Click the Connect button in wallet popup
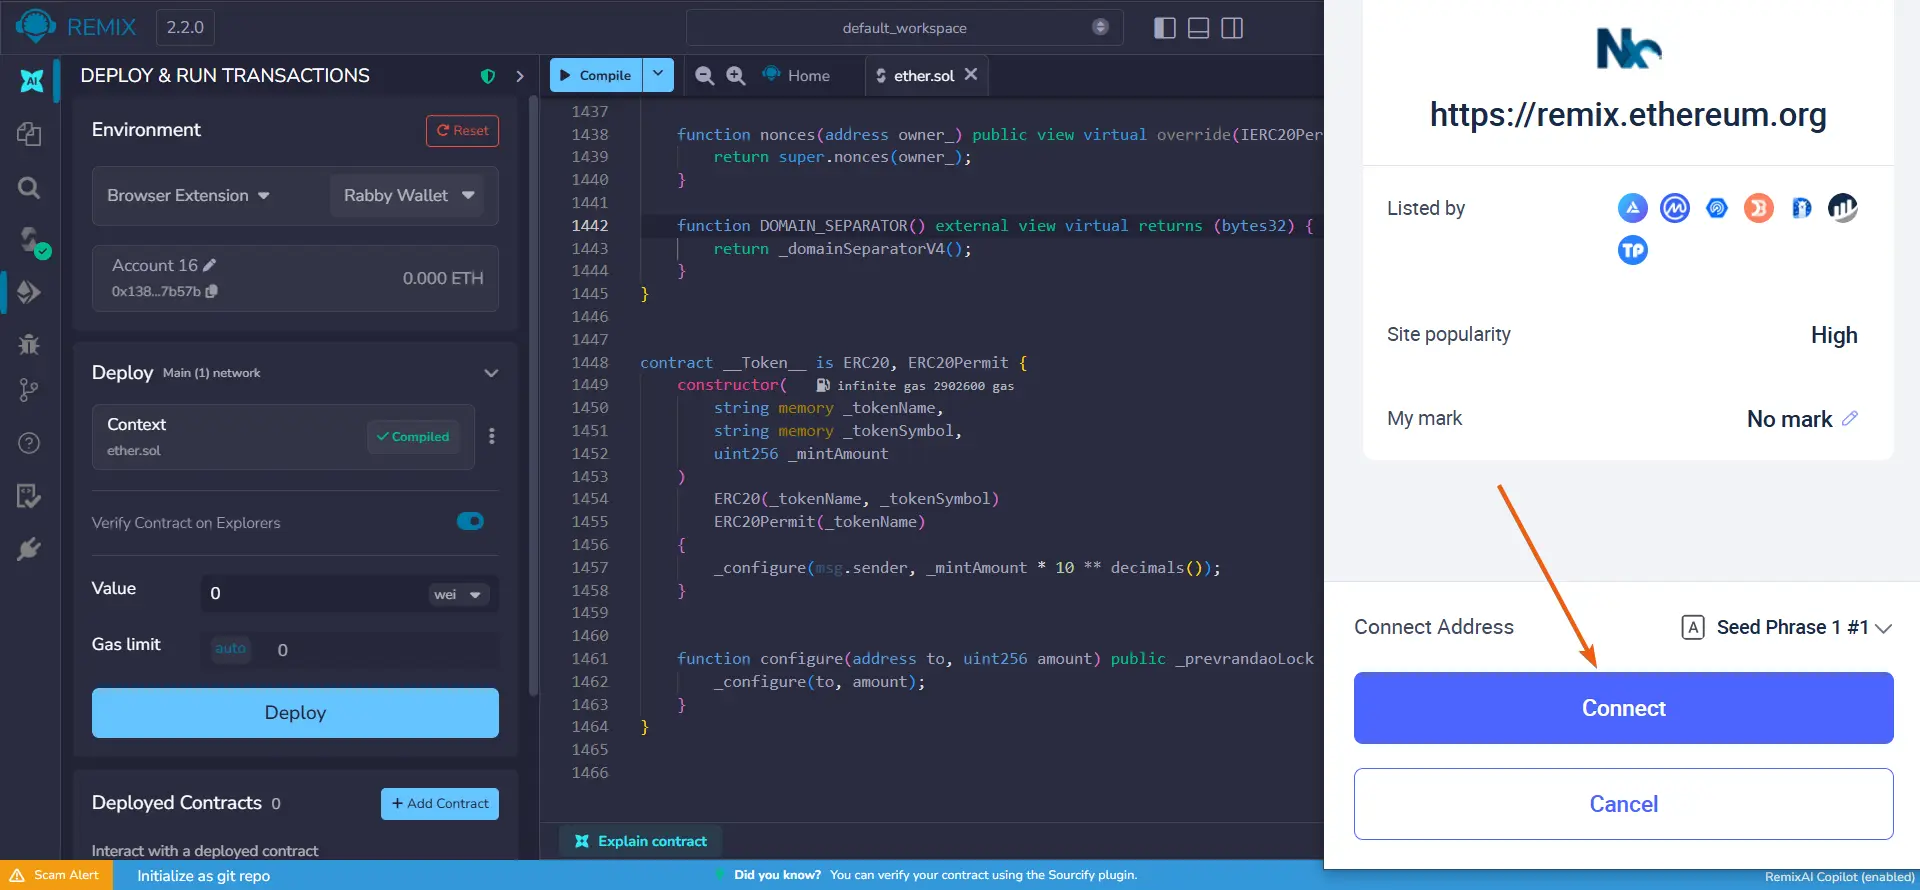The width and height of the screenshot is (1920, 890). 1623,708
